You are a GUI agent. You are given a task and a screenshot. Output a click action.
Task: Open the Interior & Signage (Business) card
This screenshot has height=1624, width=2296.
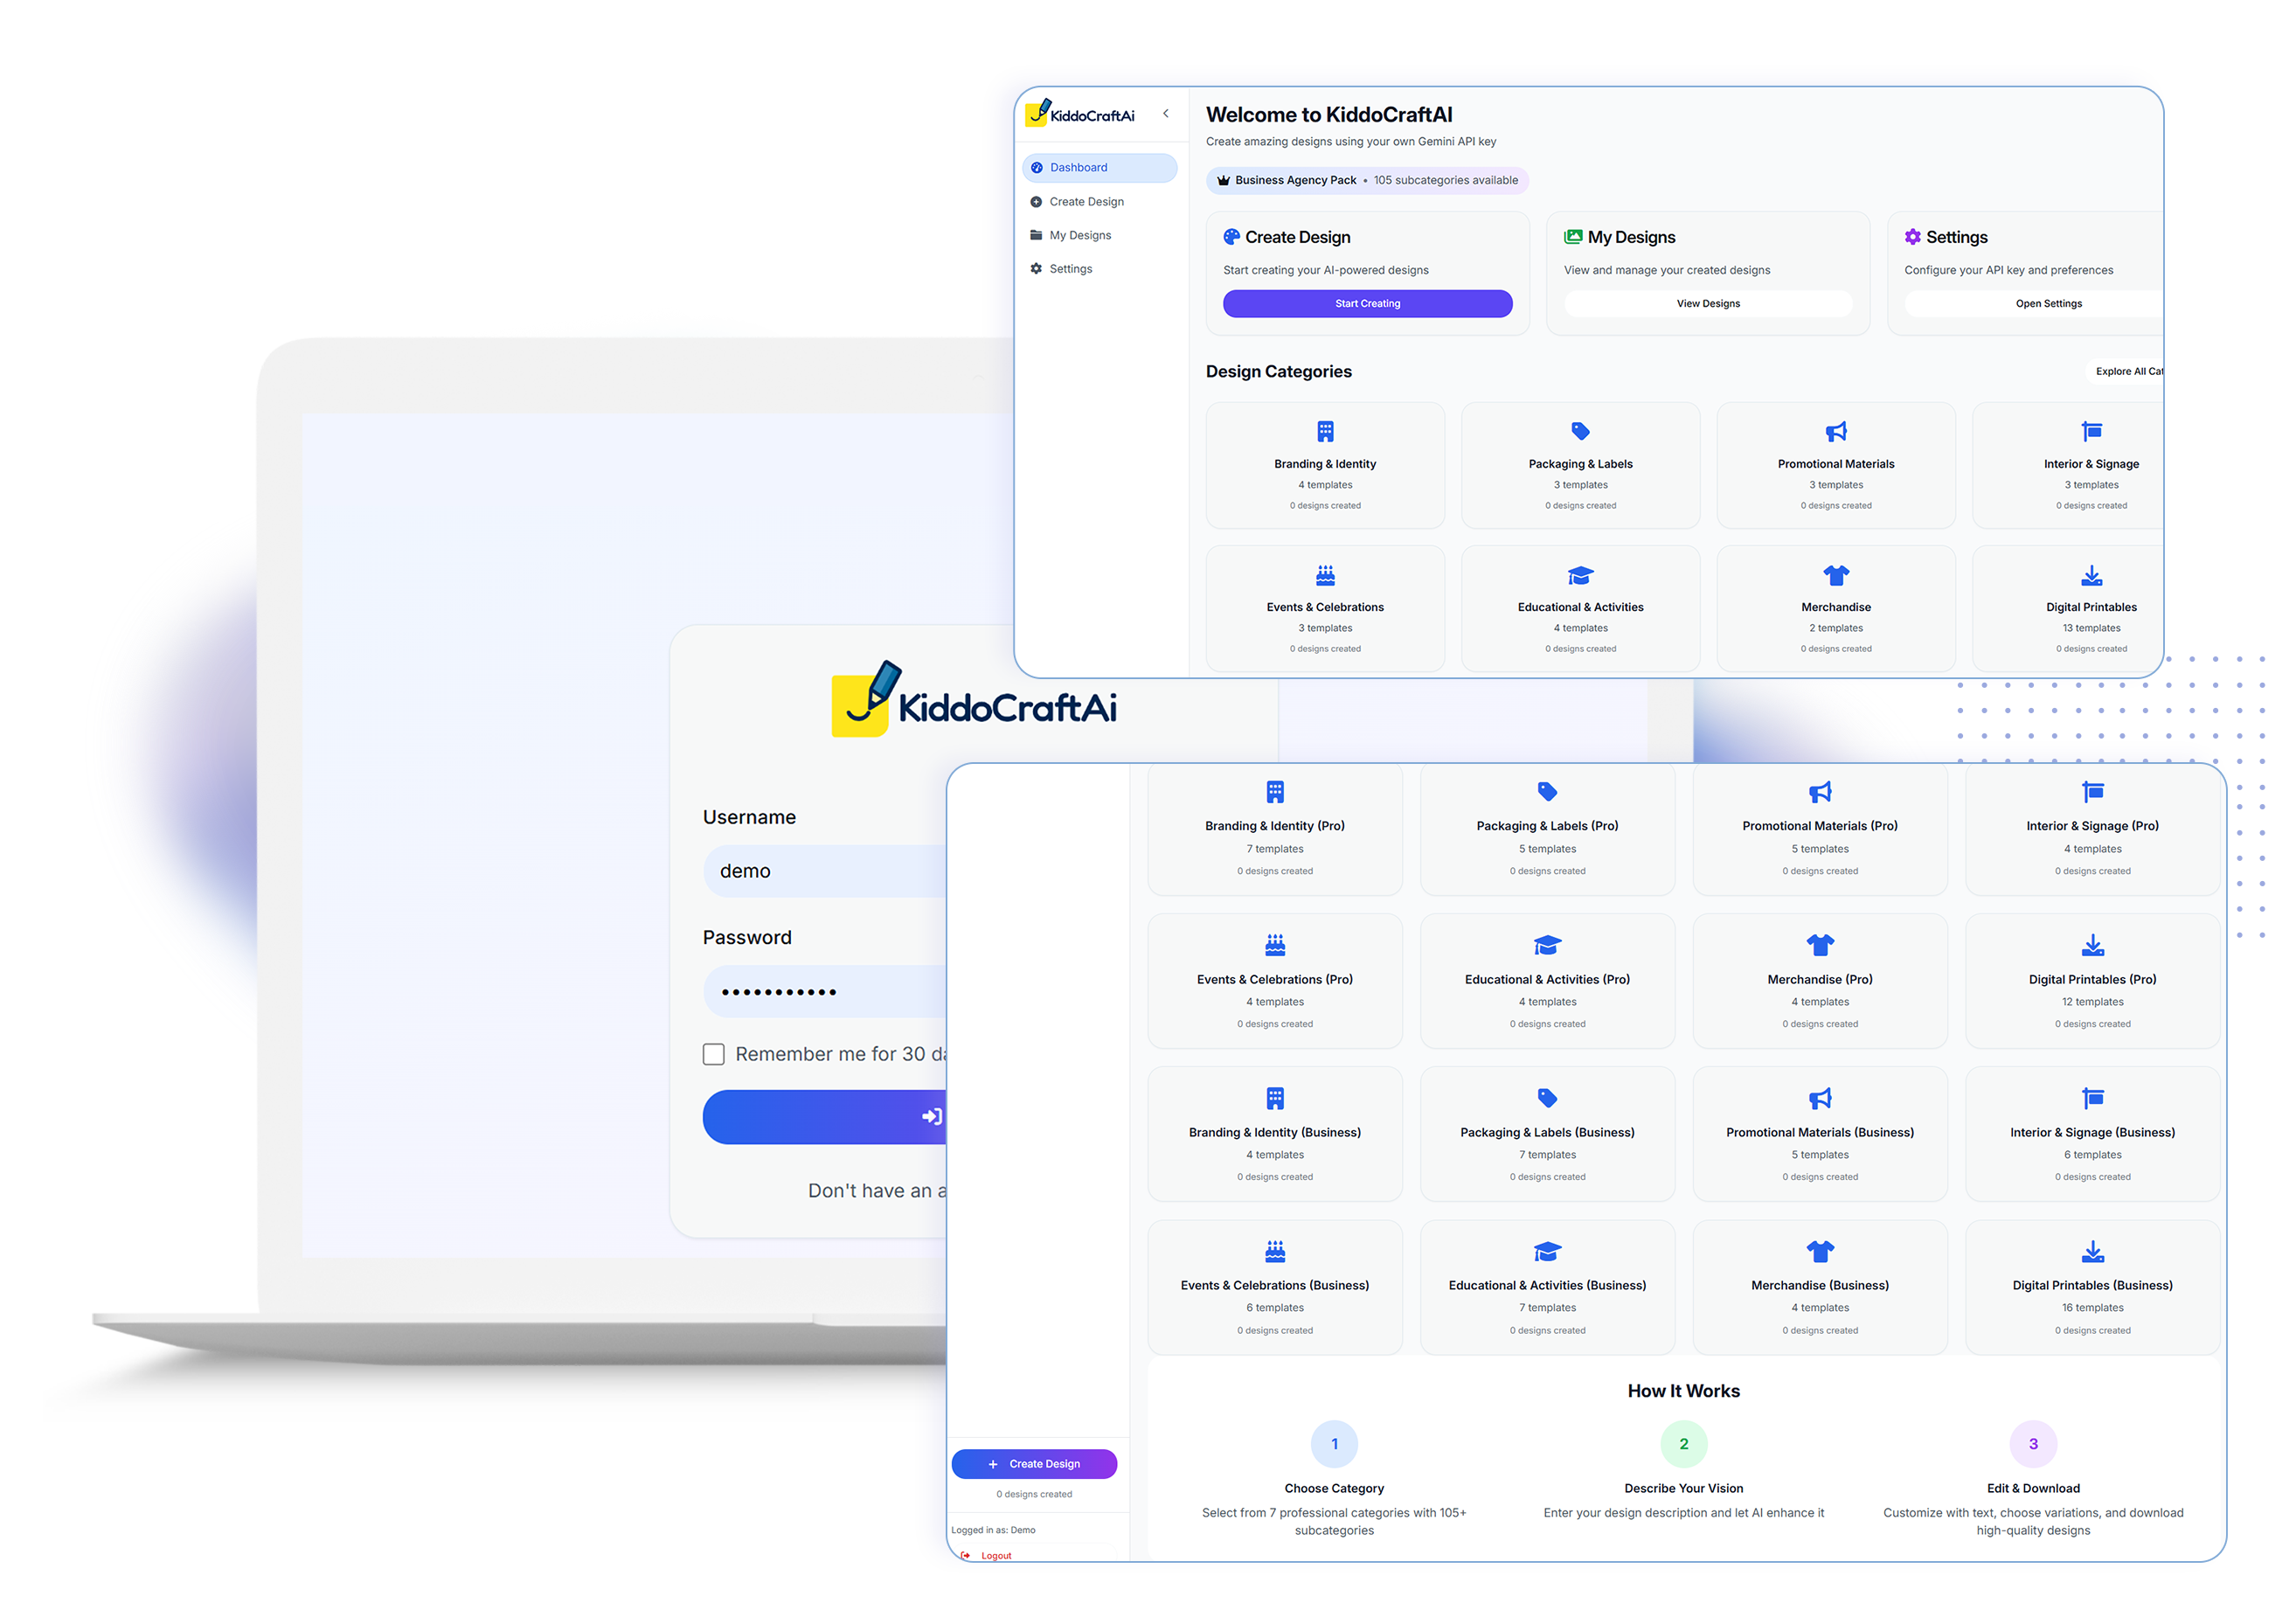tap(2092, 1134)
